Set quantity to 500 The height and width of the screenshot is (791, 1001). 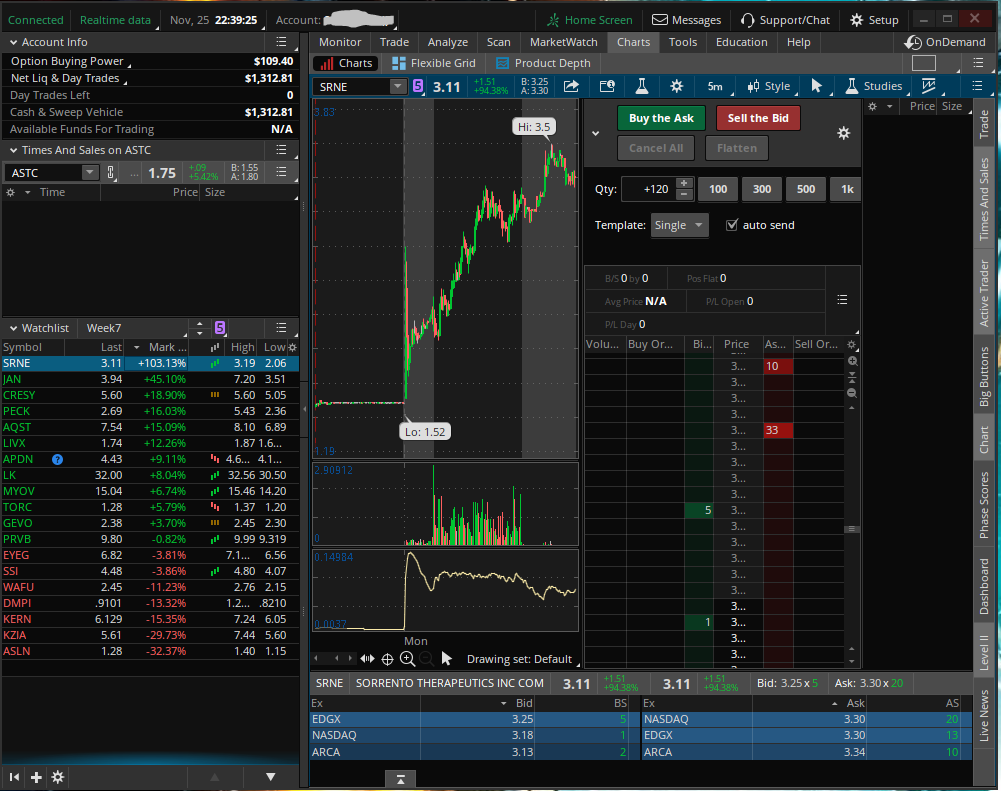coord(806,189)
